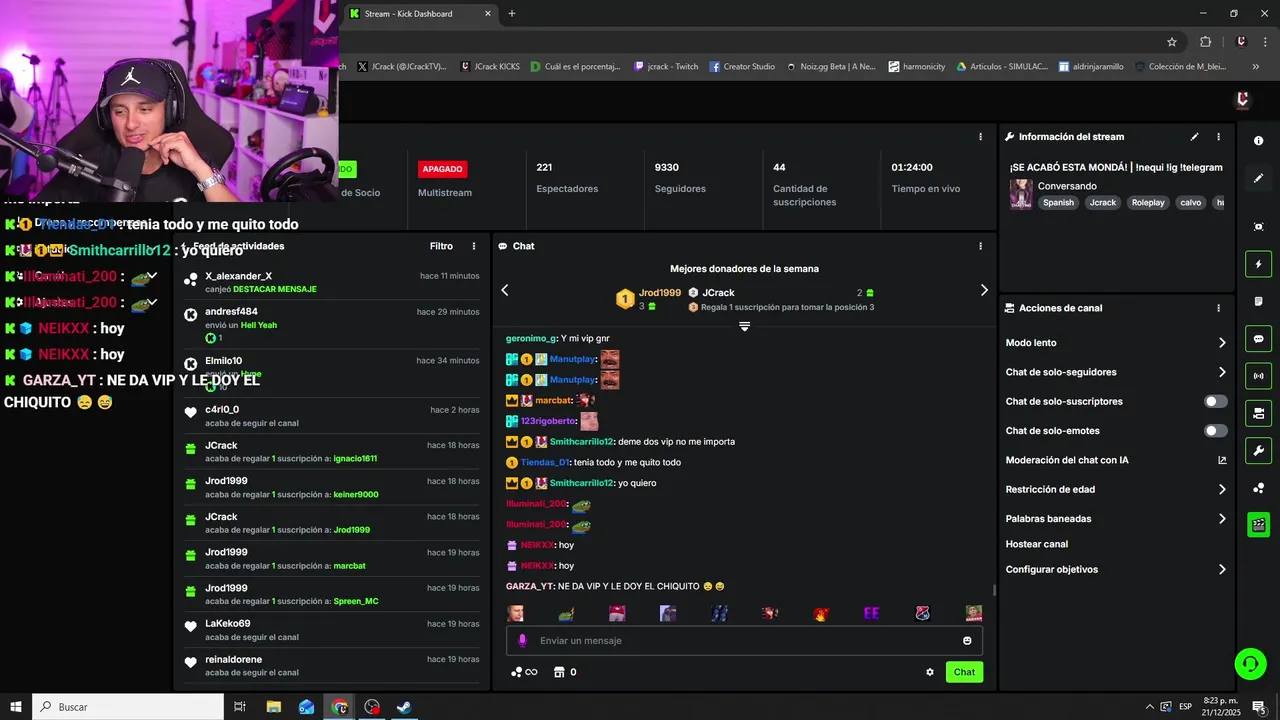Viewport: 1280px width, 720px height.
Task: Click the green clapperboard clips icon
Action: click(x=1258, y=525)
